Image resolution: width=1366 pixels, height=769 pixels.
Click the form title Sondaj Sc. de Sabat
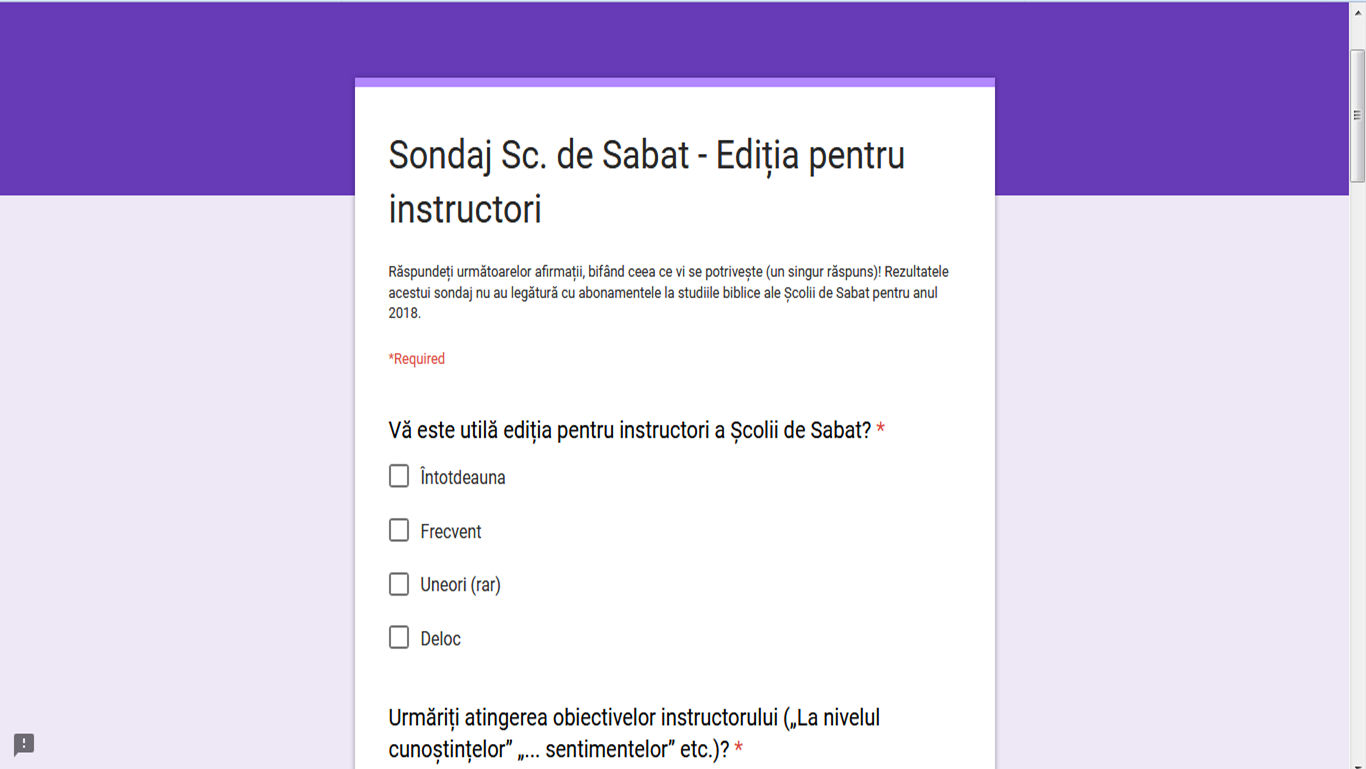click(647, 182)
